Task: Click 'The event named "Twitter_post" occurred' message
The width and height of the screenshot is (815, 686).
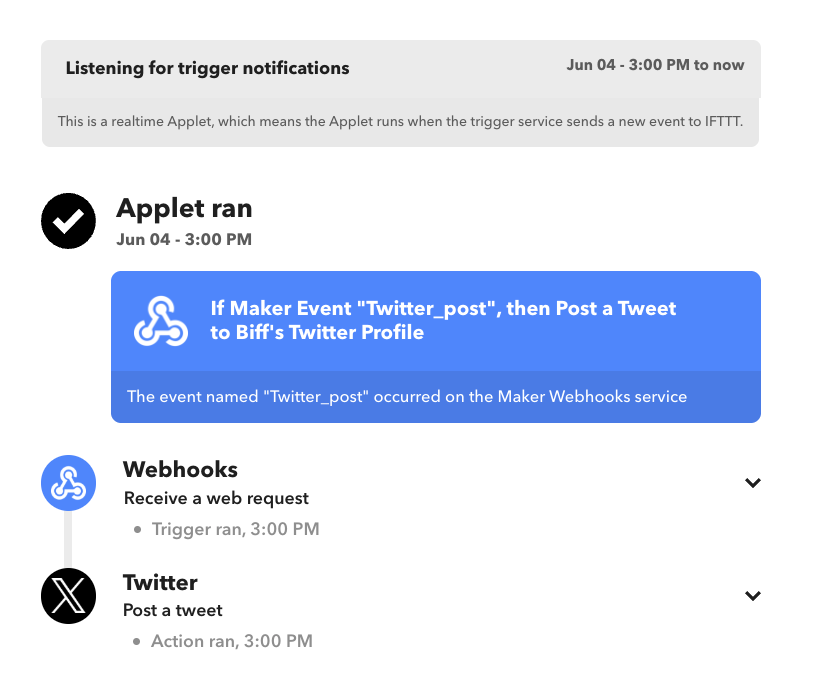Action: 406,397
